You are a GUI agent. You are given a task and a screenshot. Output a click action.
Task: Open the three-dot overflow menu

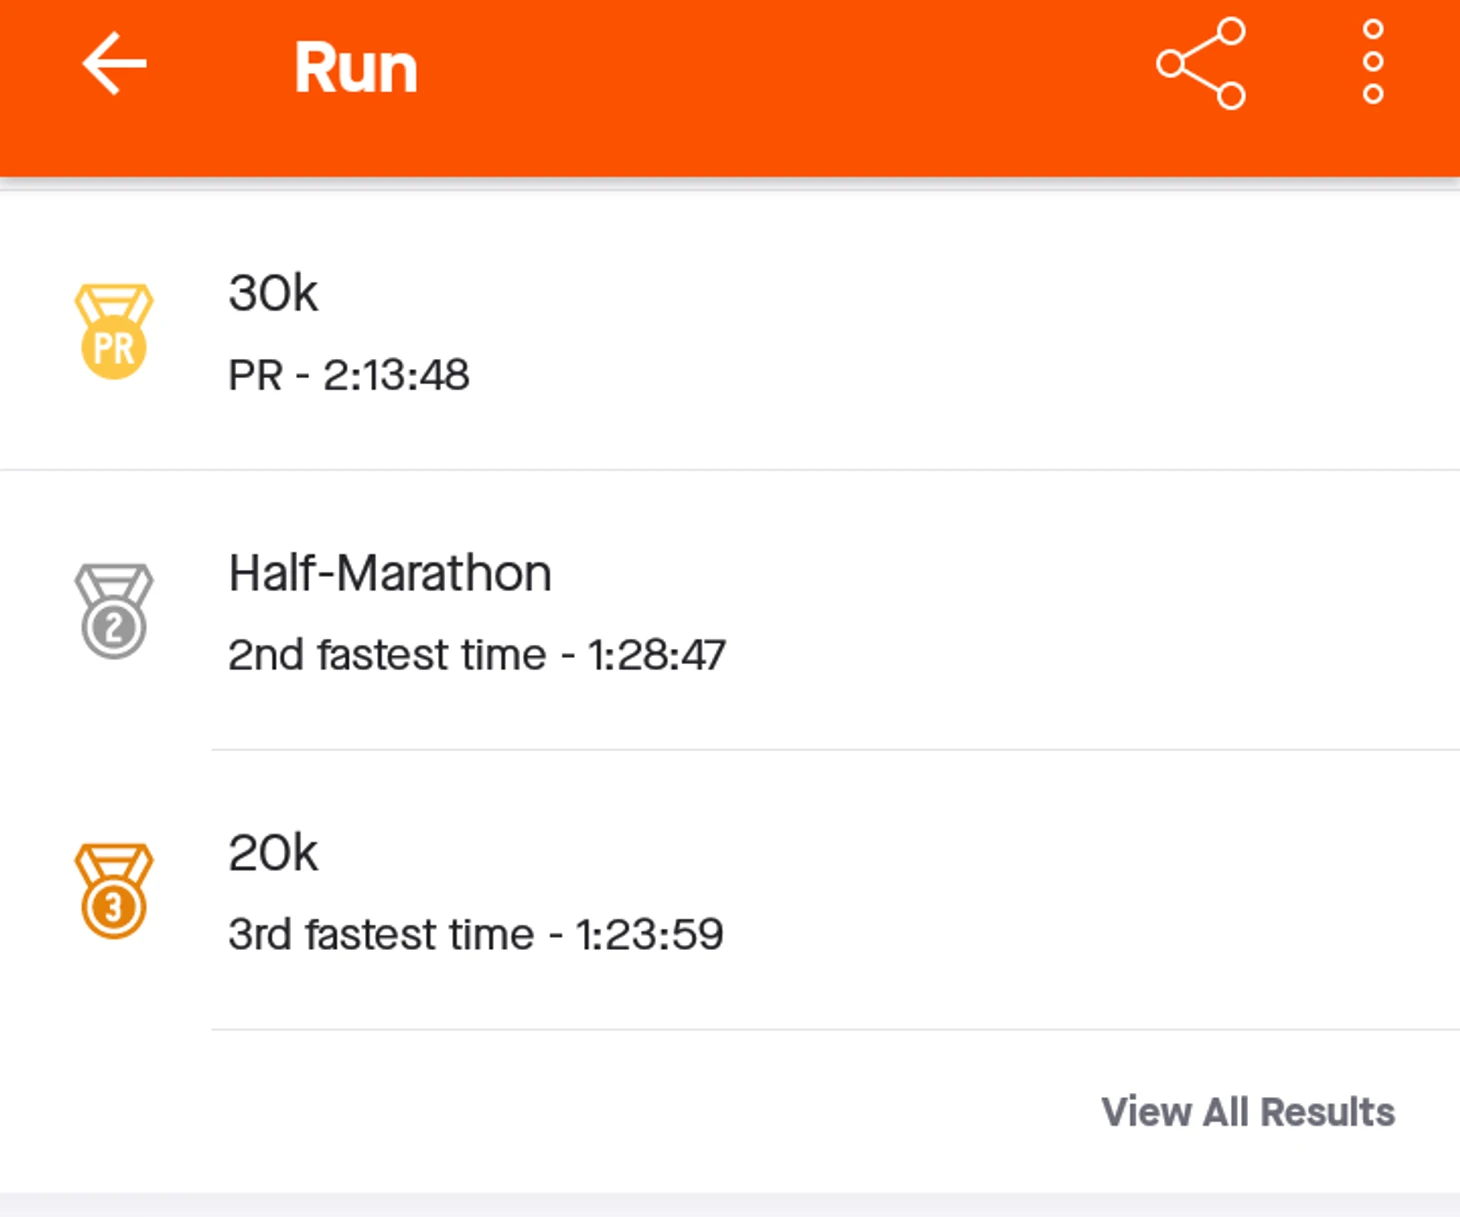[x=1373, y=64]
